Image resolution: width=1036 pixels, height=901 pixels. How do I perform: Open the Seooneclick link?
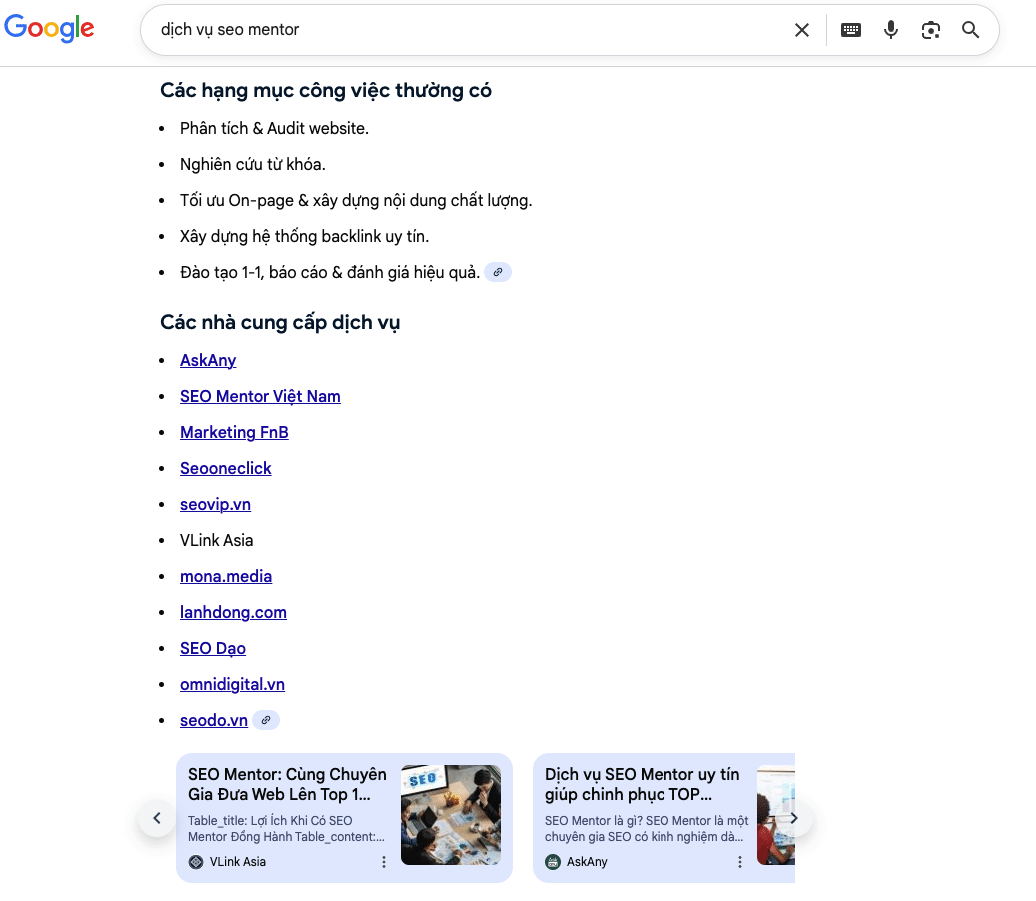pyautogui.click(x=226, y=468)
